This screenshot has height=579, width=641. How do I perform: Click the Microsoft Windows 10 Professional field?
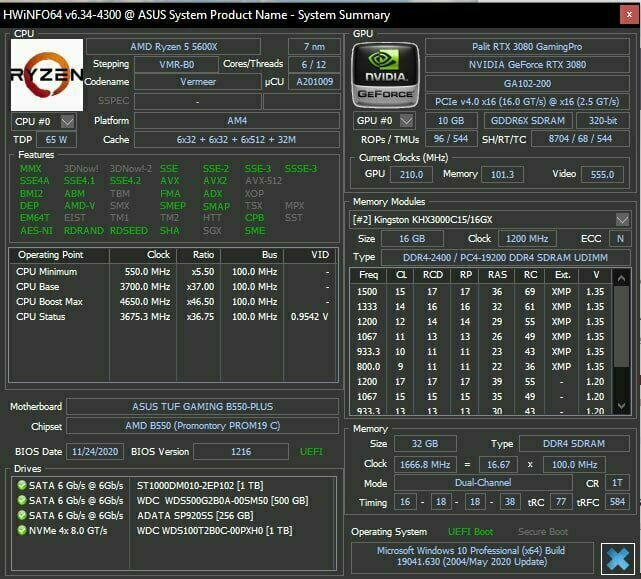(472, 556)
